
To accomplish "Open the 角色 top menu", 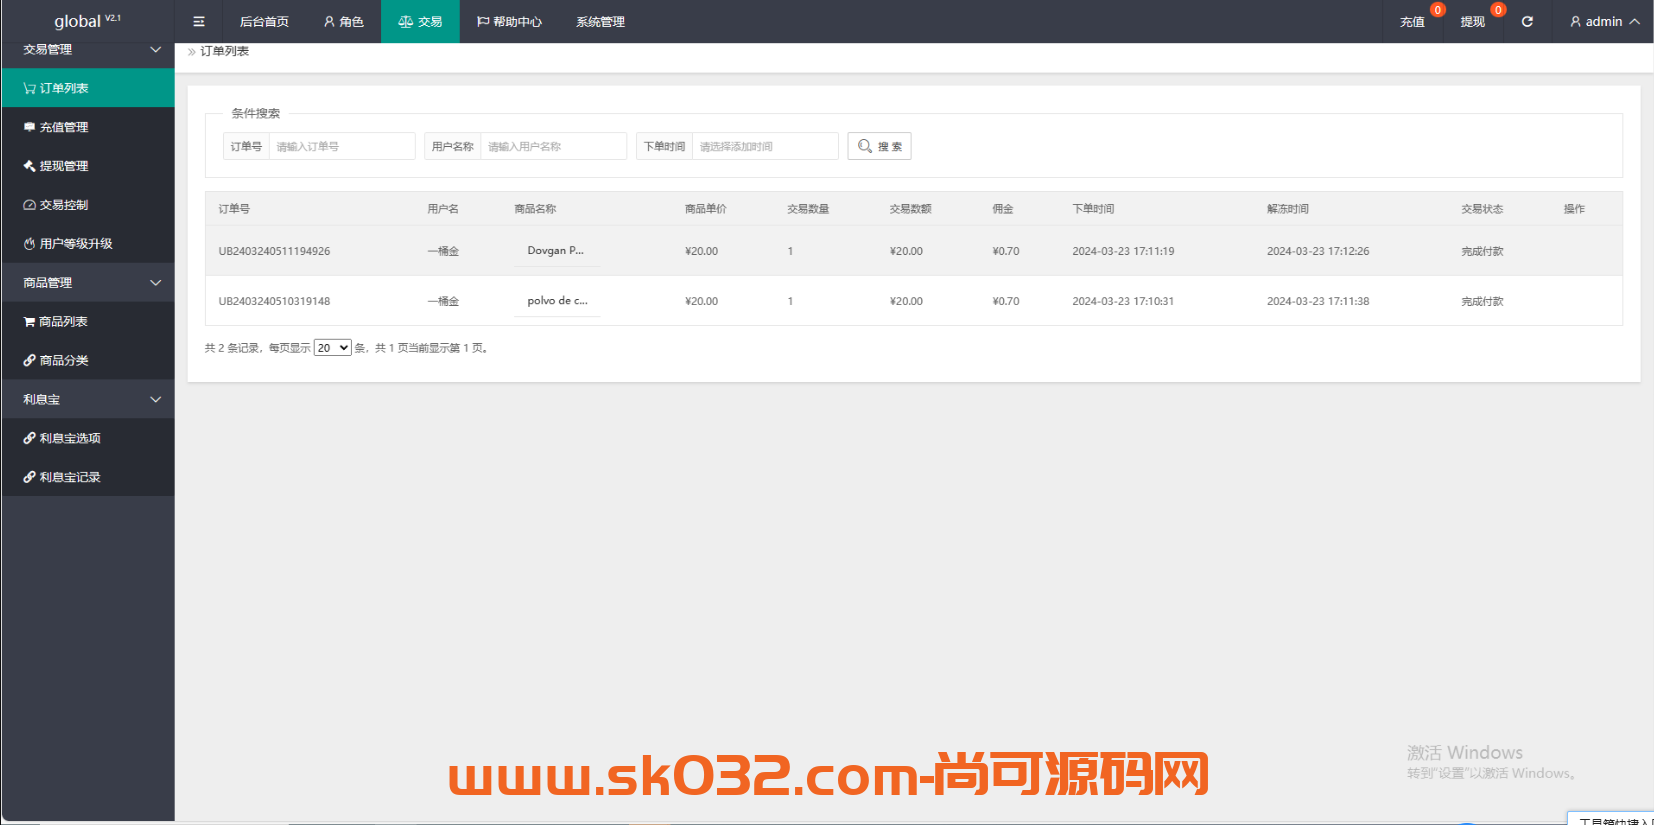I will [343, 21].
